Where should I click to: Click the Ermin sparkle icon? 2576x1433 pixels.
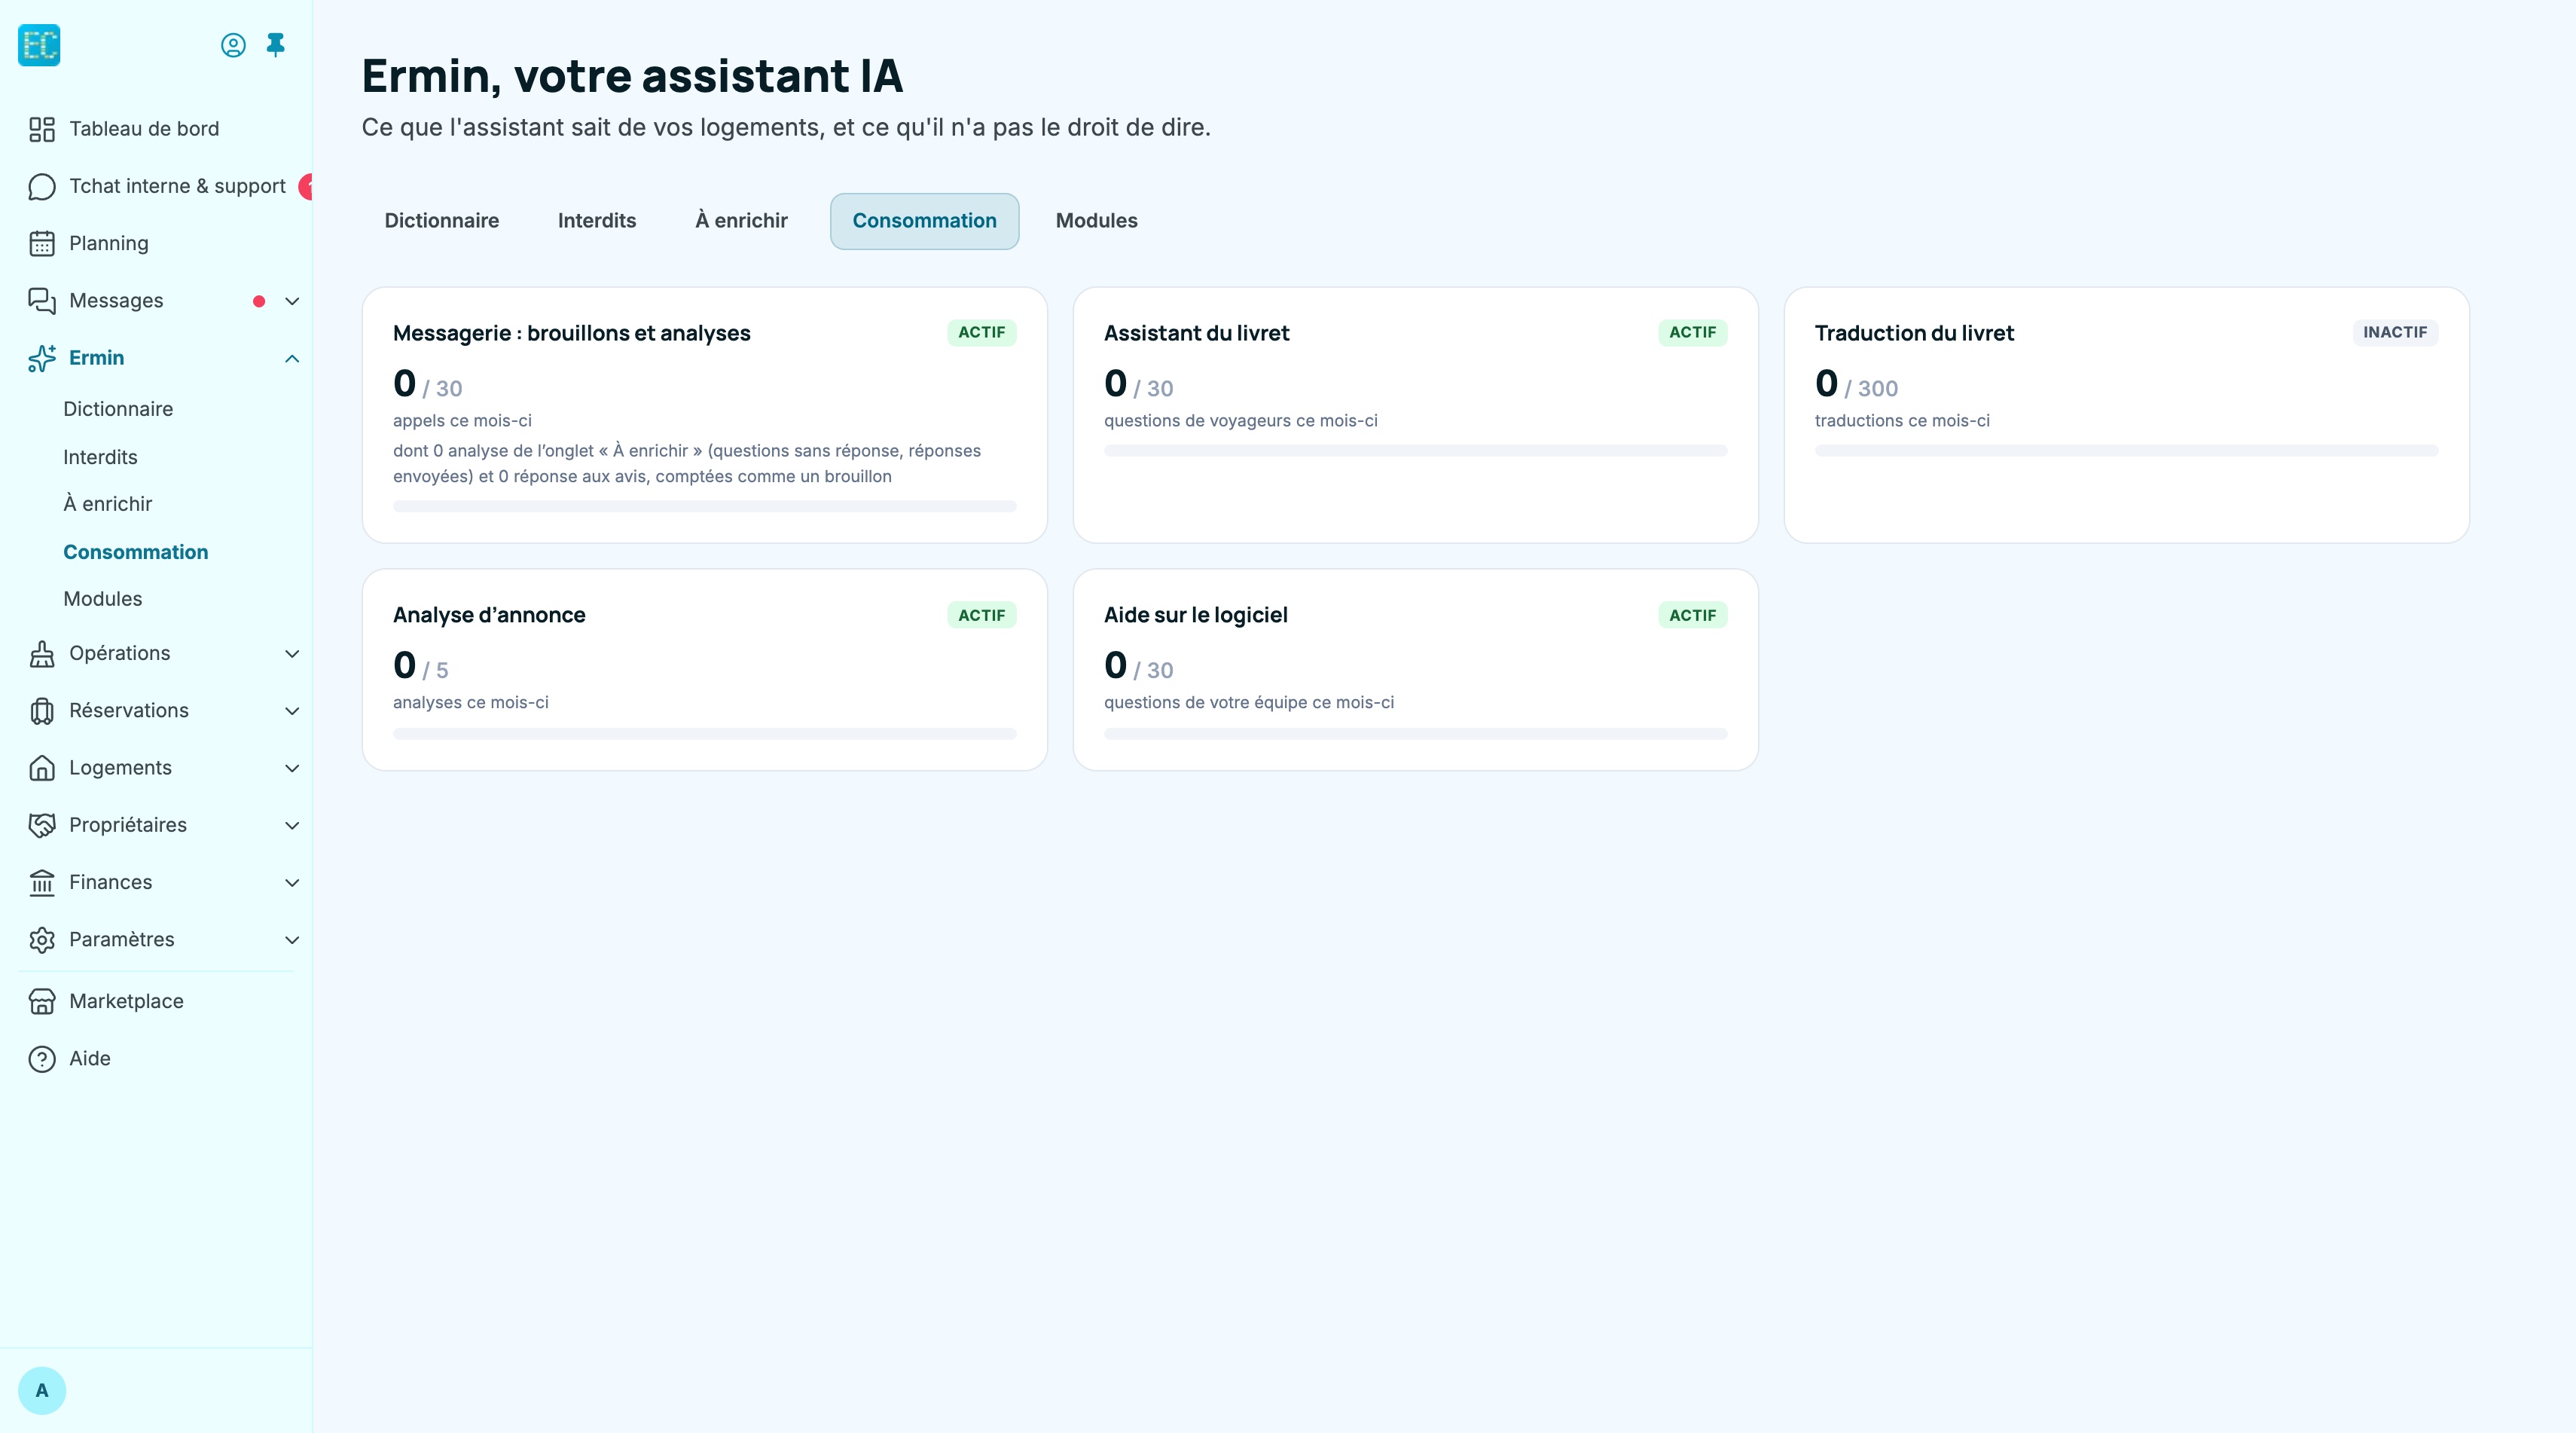42,358
